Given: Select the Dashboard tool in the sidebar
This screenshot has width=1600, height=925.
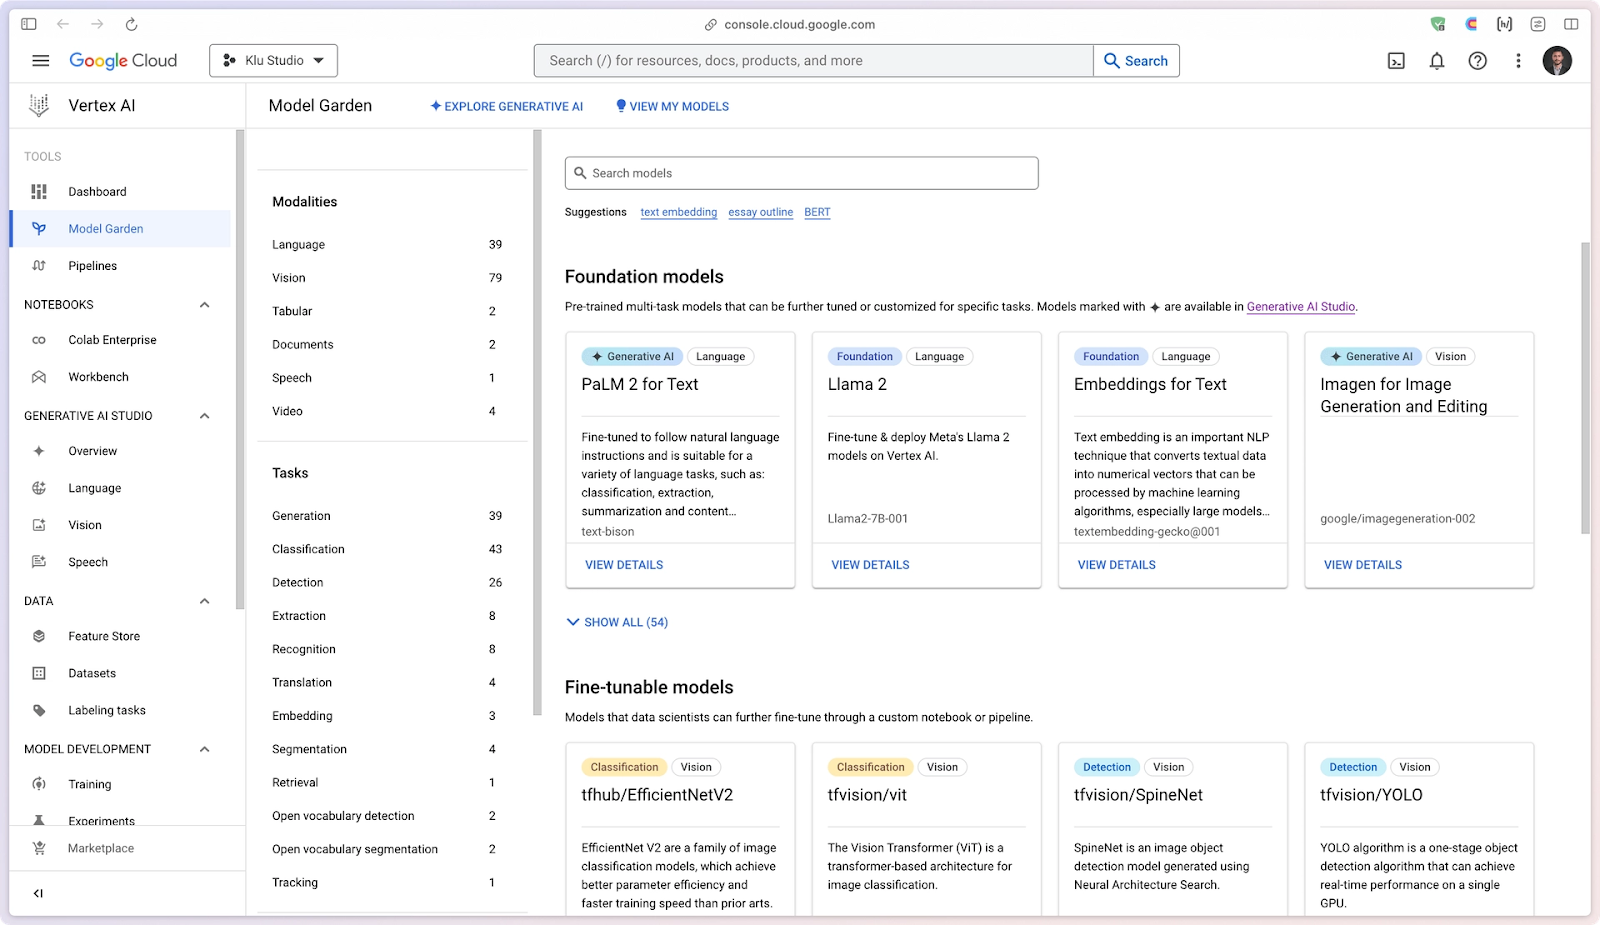Looking at the screenshot, I should pos(97,191).
